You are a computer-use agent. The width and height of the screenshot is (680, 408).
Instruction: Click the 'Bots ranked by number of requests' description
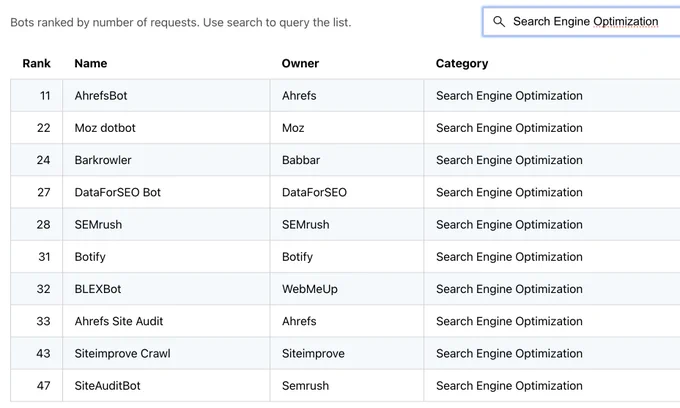pyautogui.click(x=181, y=23)
